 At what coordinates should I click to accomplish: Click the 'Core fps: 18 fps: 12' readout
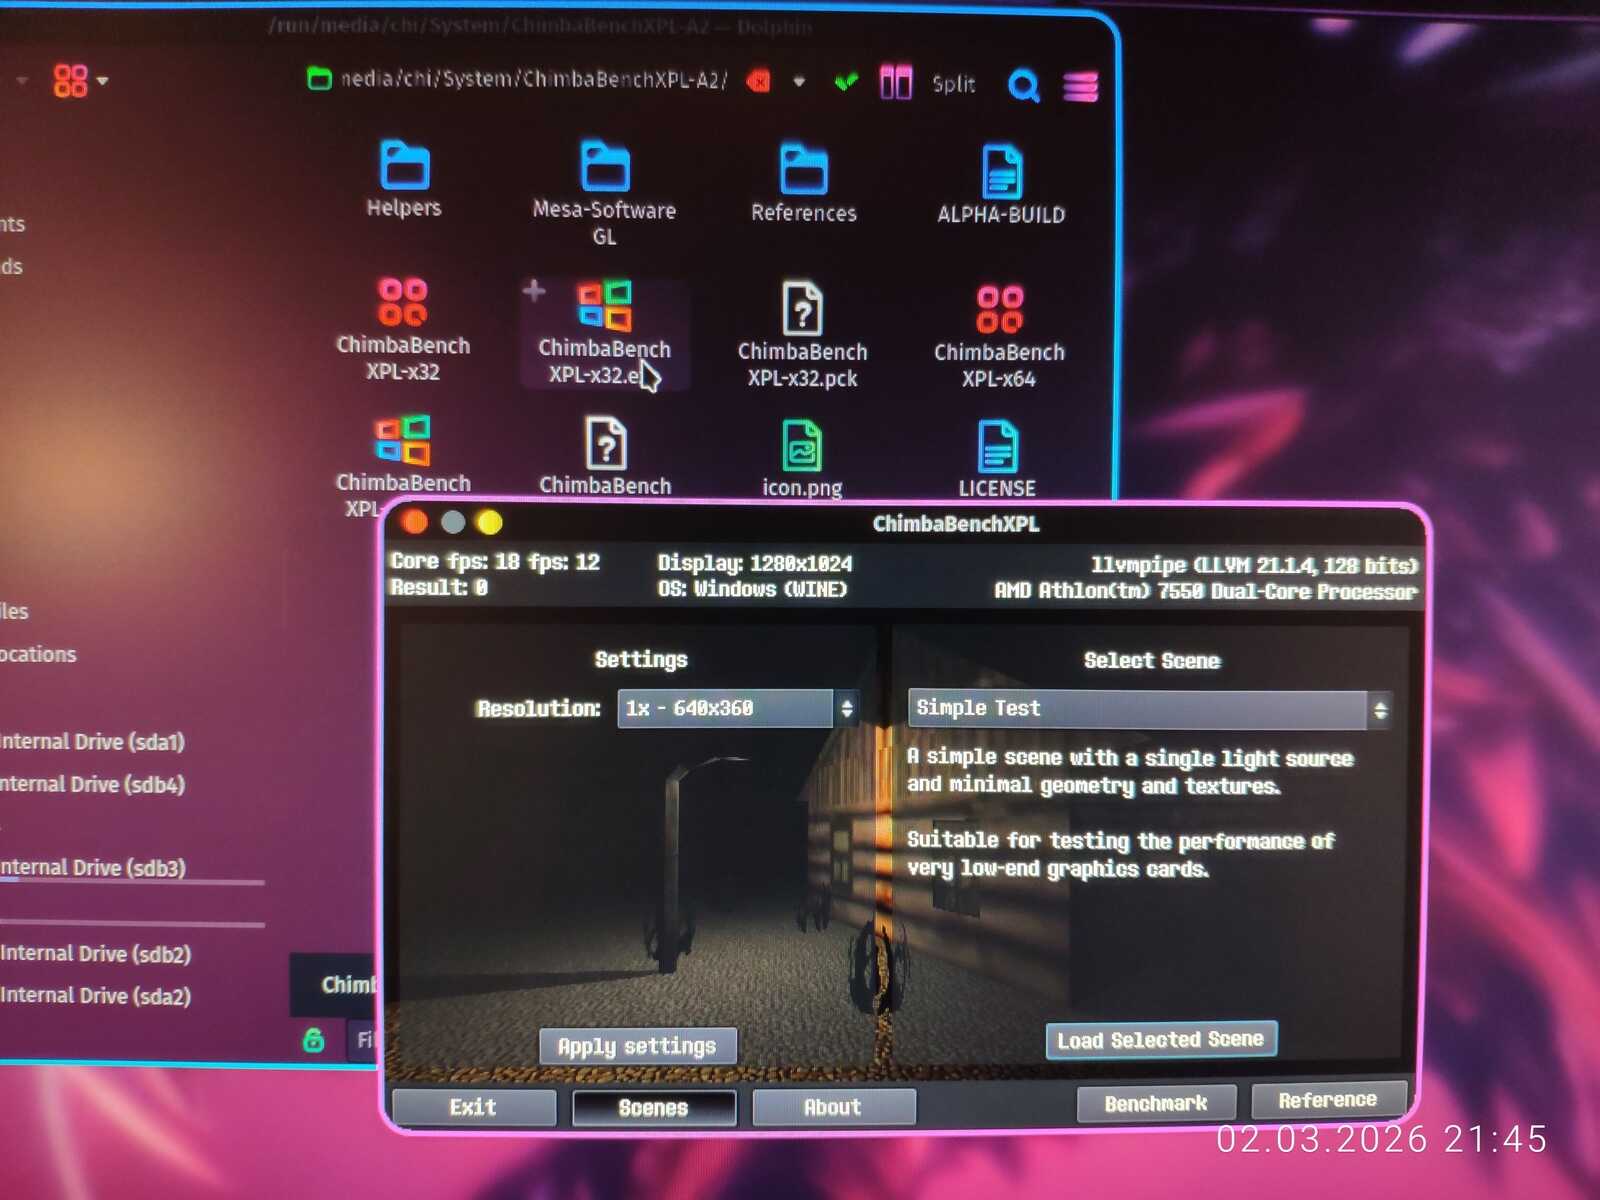(x=495, y=562)
